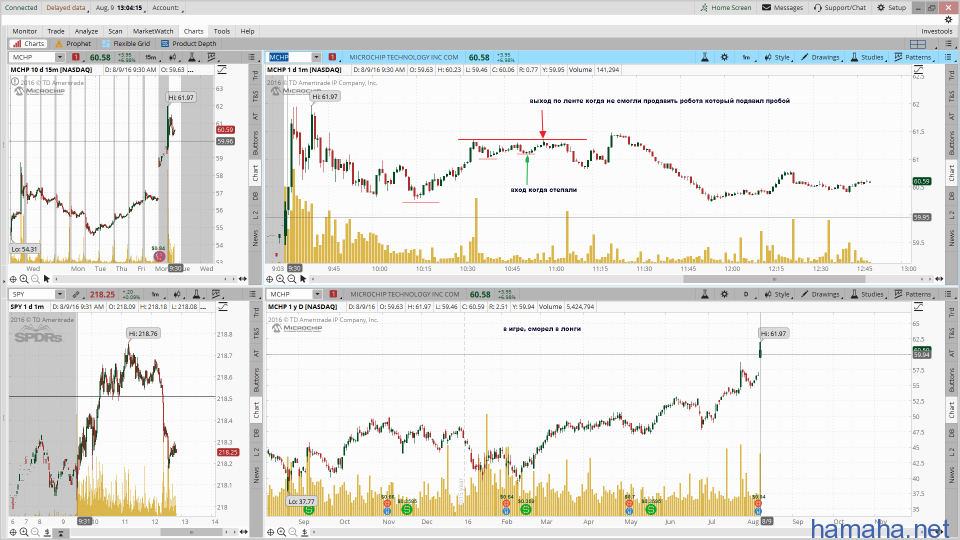Click the scrollbar thumb under the SPY chart
This screenshot has height=540, width=960.
click(x=191, y=532)
